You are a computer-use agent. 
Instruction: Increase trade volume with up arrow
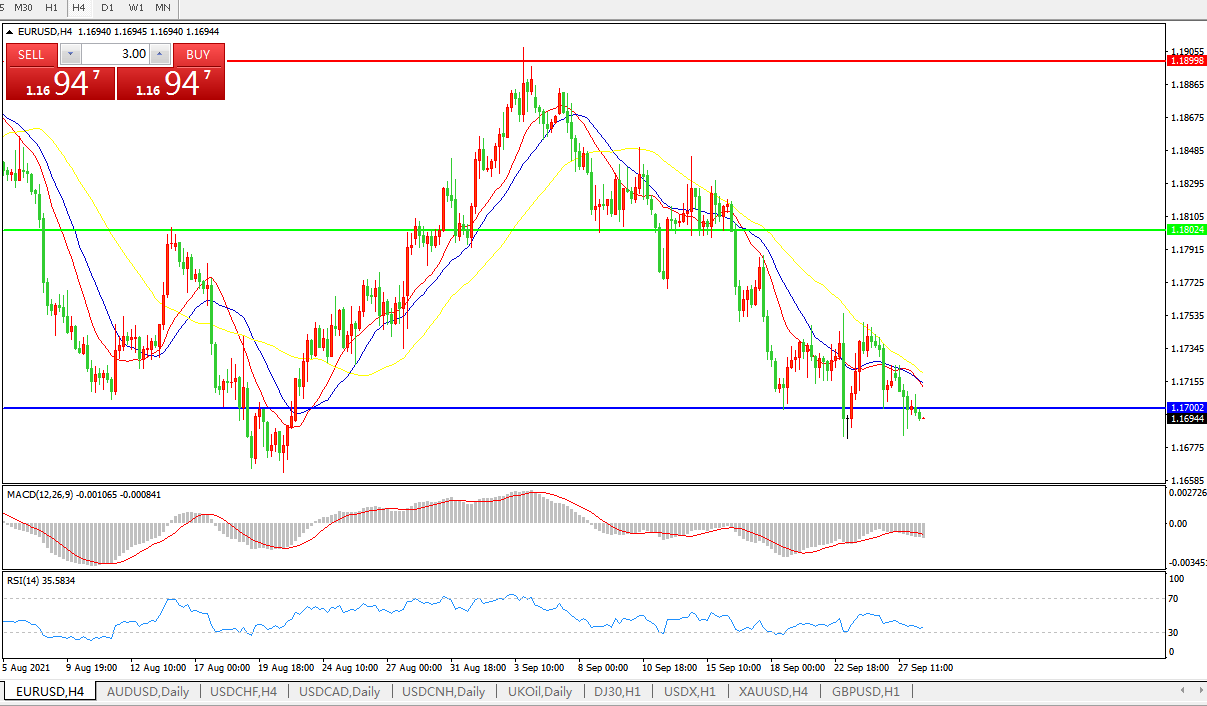[x=160, y=54]
